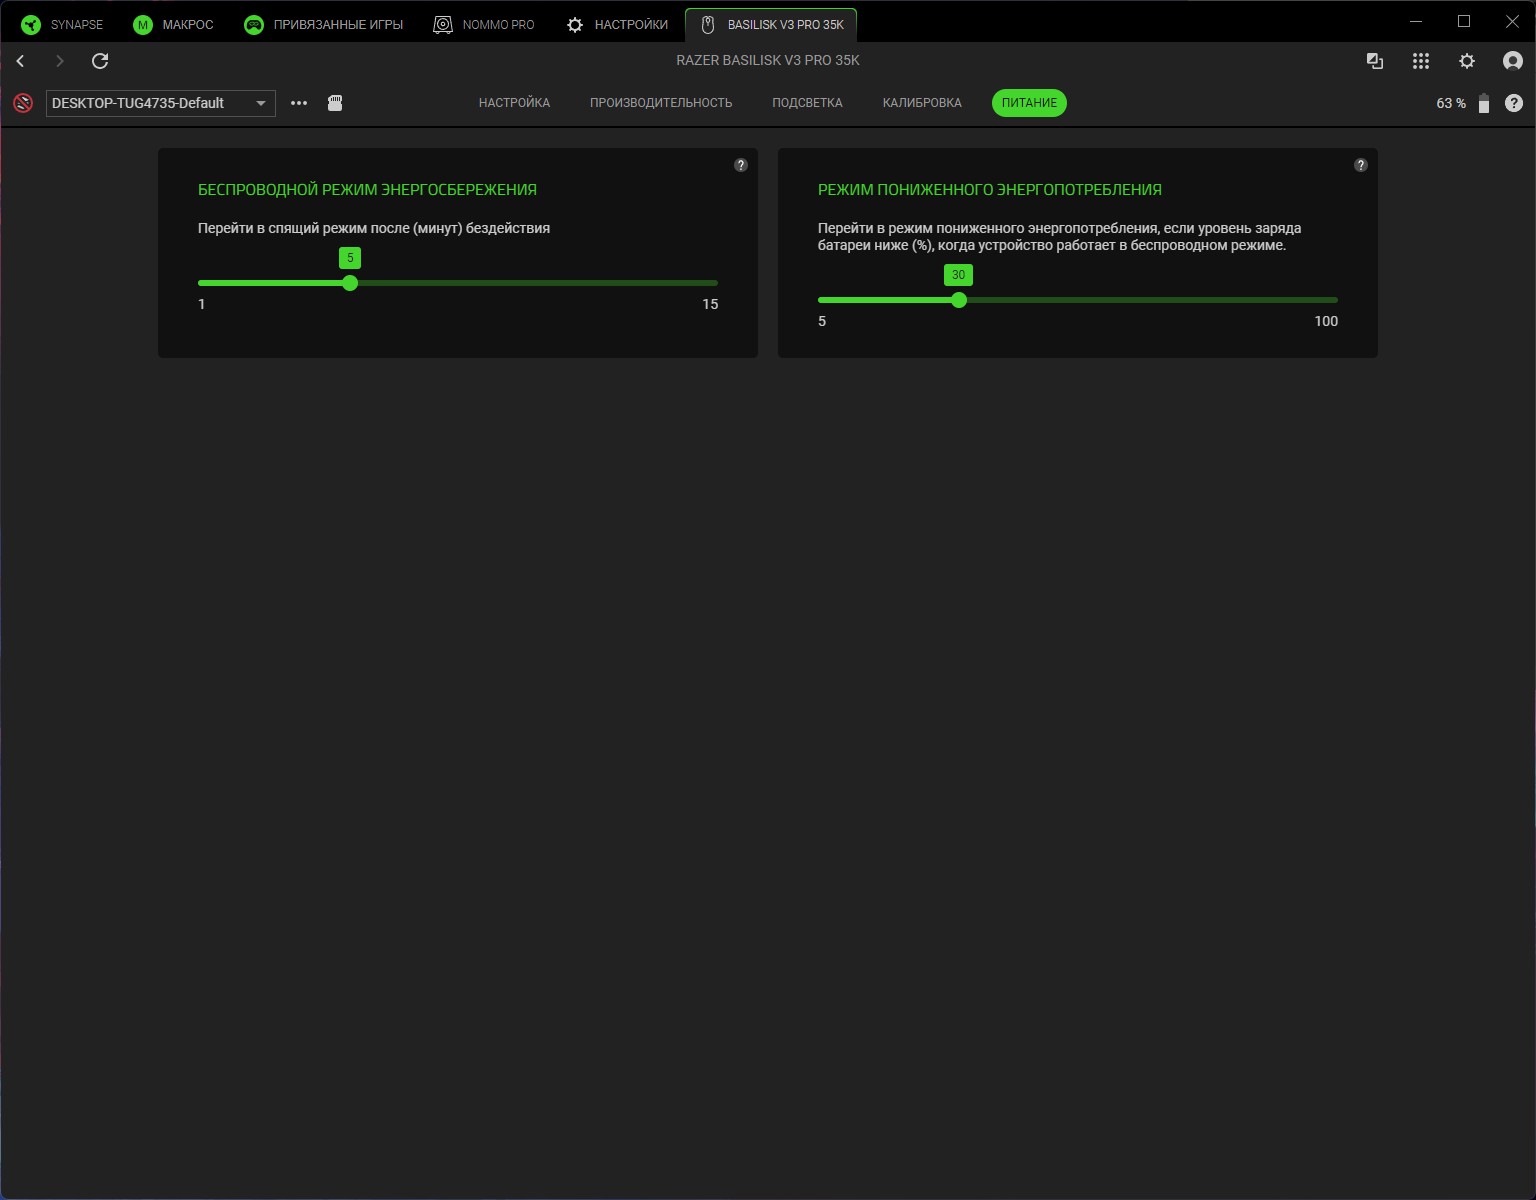Open the gear settings icon in header
This screenshot has height=1200, width=1536.
[1467, 61]
